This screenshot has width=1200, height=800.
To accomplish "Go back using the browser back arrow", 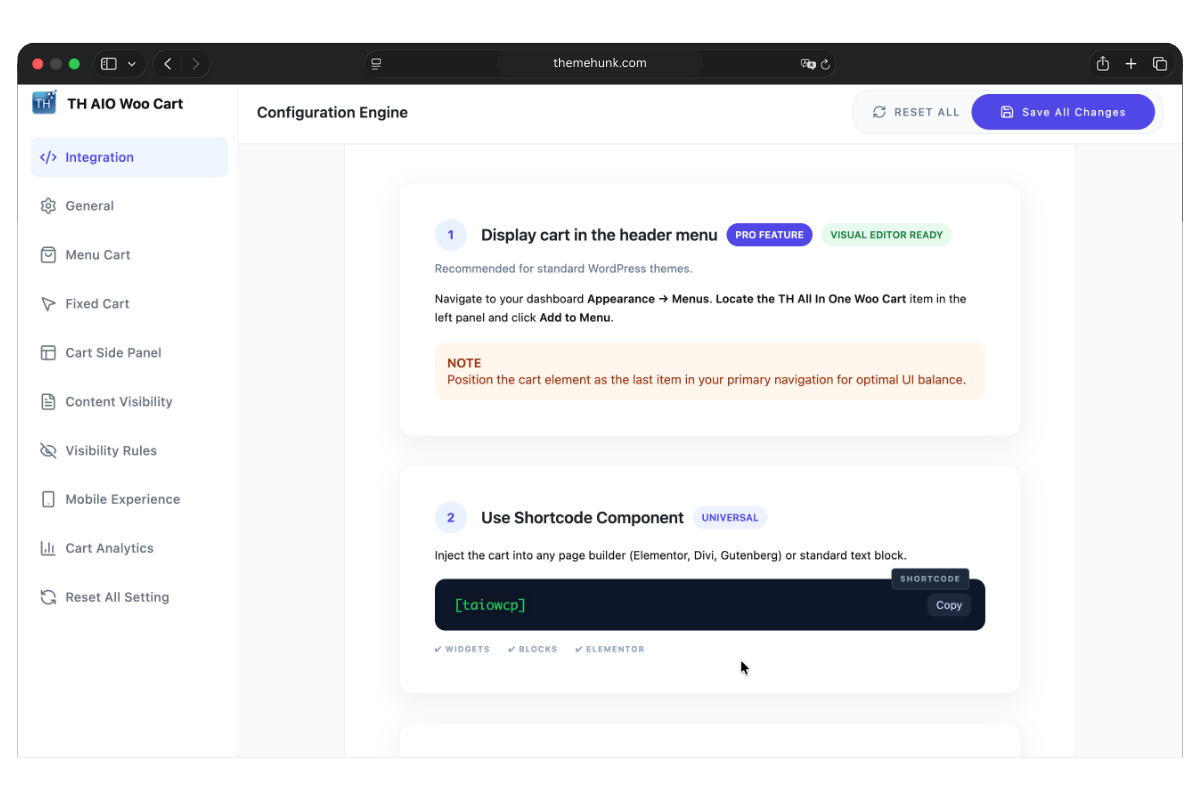I will [x=168, y=64].
